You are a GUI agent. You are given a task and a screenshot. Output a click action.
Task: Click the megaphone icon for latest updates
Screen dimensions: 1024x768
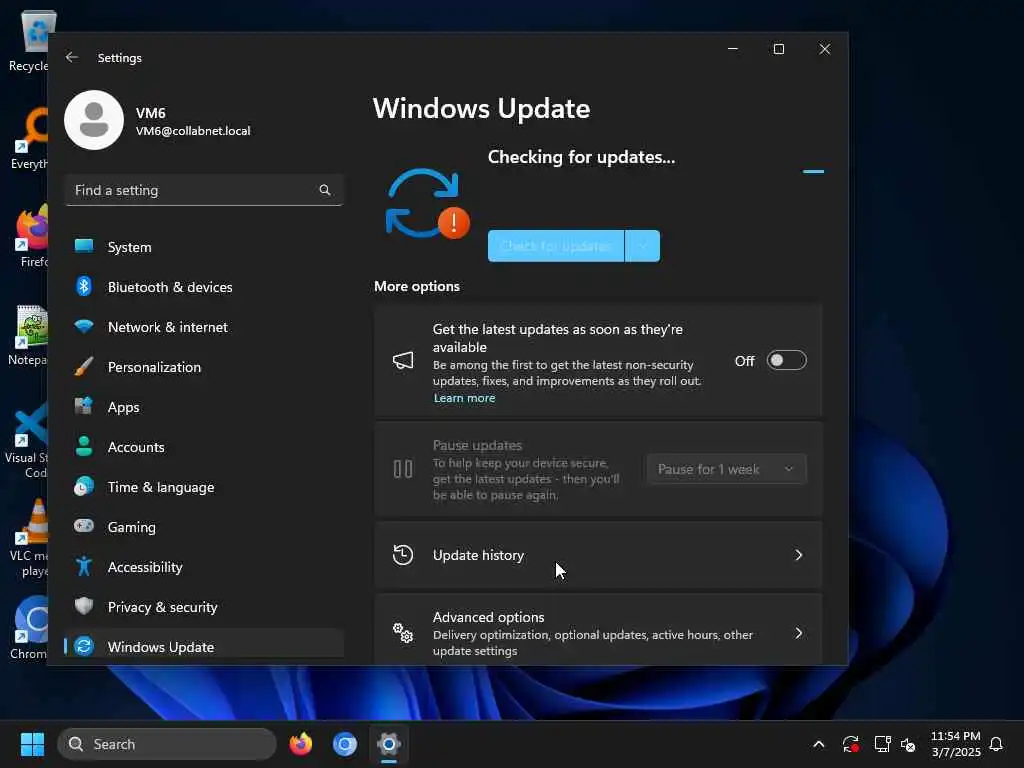[403, 360]
